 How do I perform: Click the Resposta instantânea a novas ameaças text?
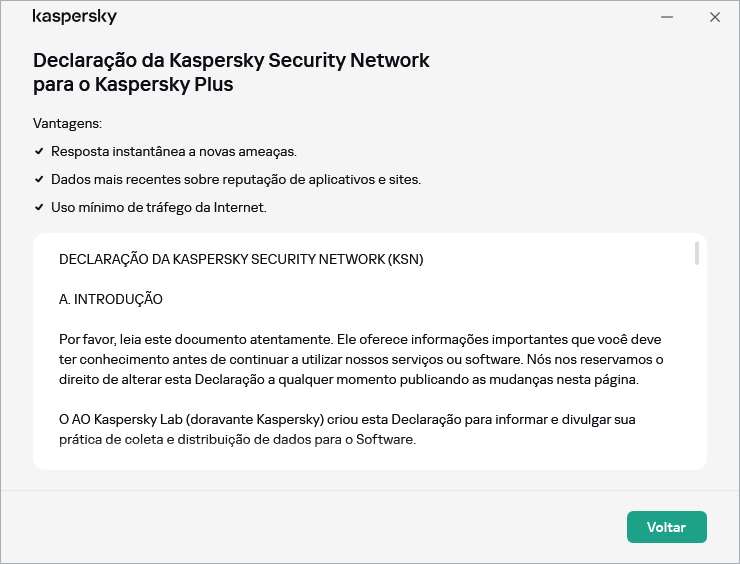coord(173,151)
